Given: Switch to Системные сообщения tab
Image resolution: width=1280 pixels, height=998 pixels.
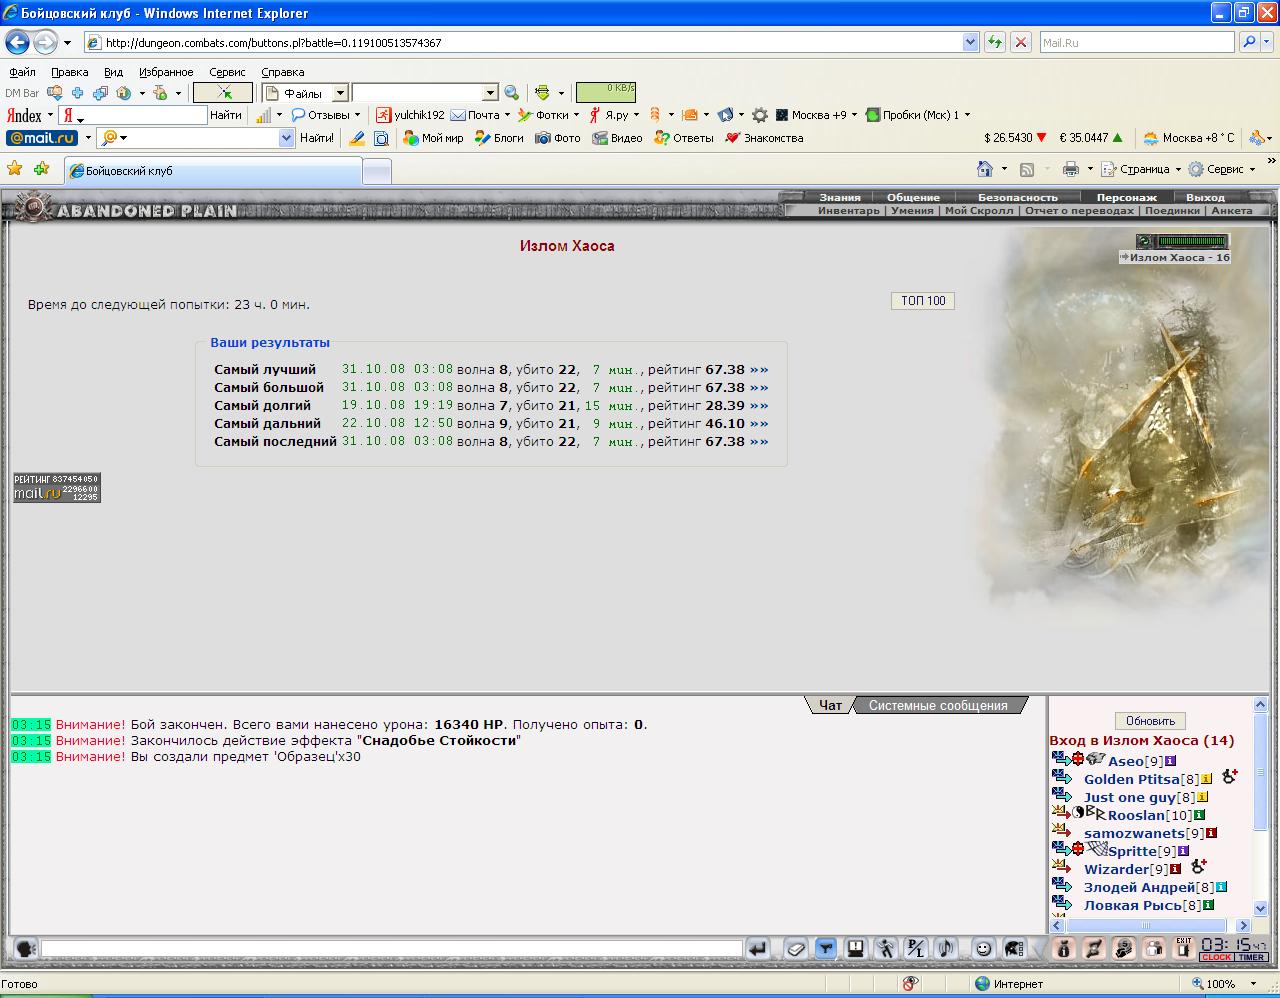Looking at the screenshot, I should pyautogui.click(x=938, y=705).
